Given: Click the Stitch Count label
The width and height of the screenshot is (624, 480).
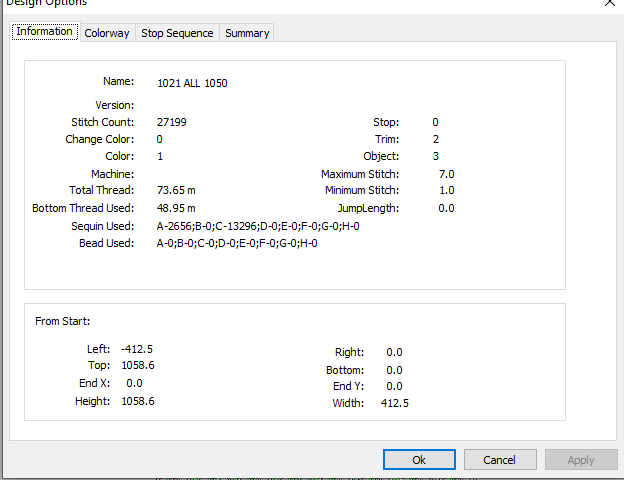Looking at the screenshot, I should (x=103, y=122).
